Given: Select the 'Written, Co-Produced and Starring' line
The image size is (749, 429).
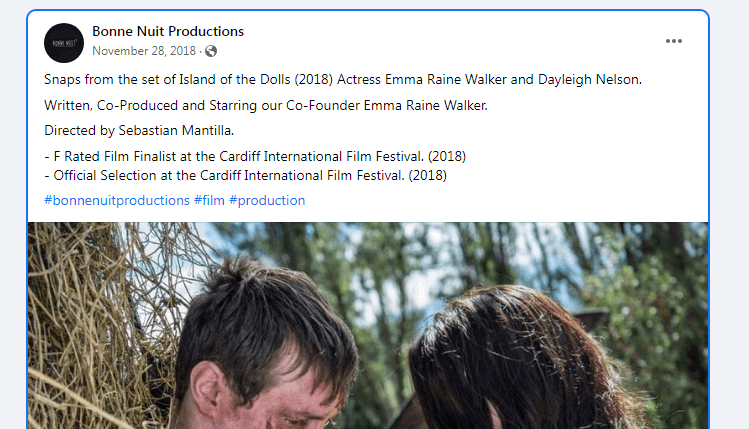Looking at the screenshot, I should [x=266, y=106].
